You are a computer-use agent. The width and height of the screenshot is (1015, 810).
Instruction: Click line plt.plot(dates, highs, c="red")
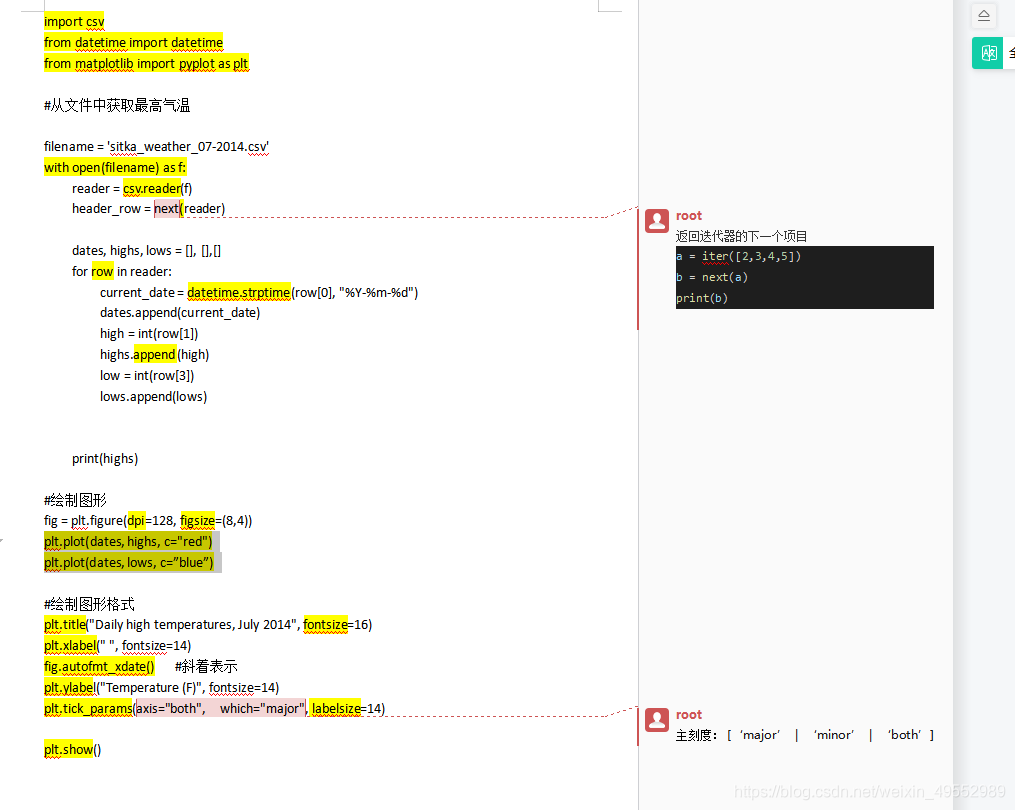tap(128, 542)
